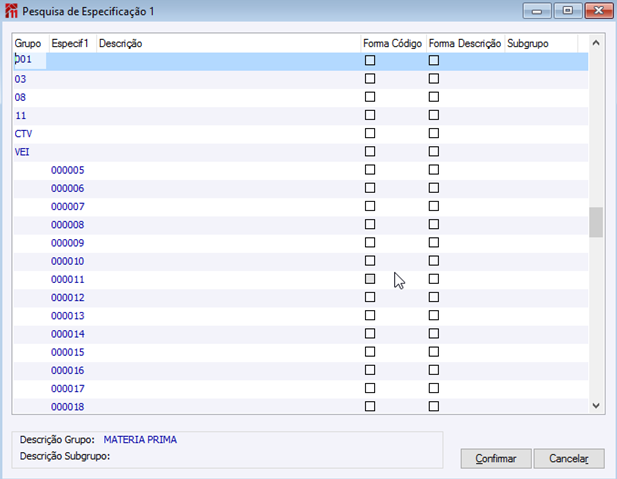Viewport: 617px width, 479px height.
Task: Enable Forma Código for 000014
Action: coord(370,333)
